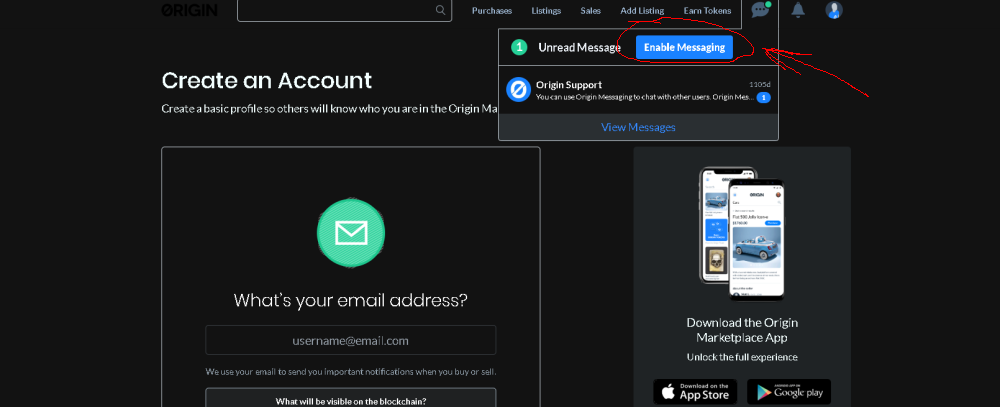Click the green envelope icon
This screenshot has height=407, width=1000.
(x=351, y=232)
